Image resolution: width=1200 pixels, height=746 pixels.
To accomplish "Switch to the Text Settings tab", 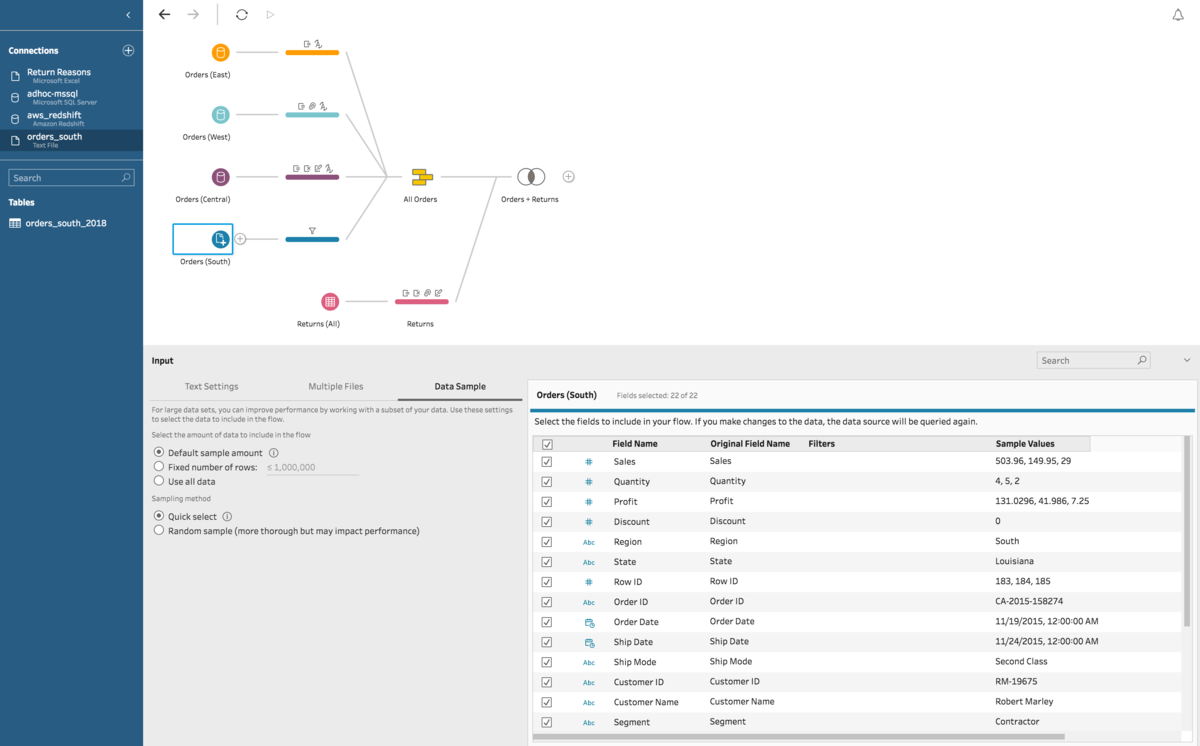I will click(211, 386).
